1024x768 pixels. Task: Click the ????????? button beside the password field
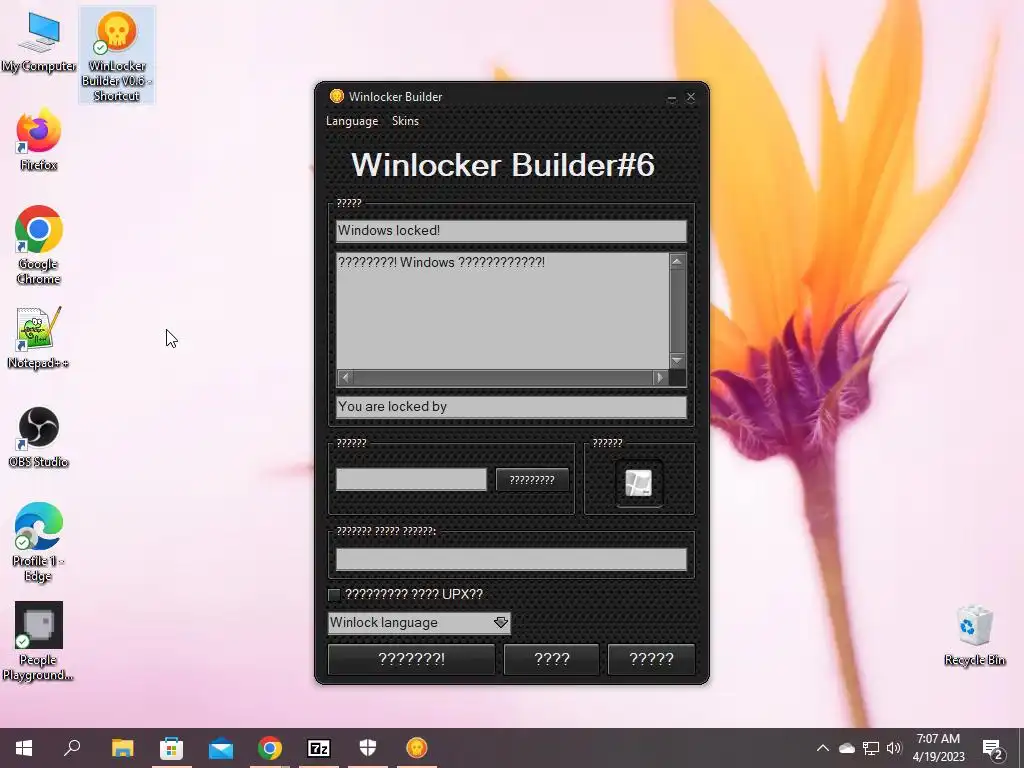[532, 480]
